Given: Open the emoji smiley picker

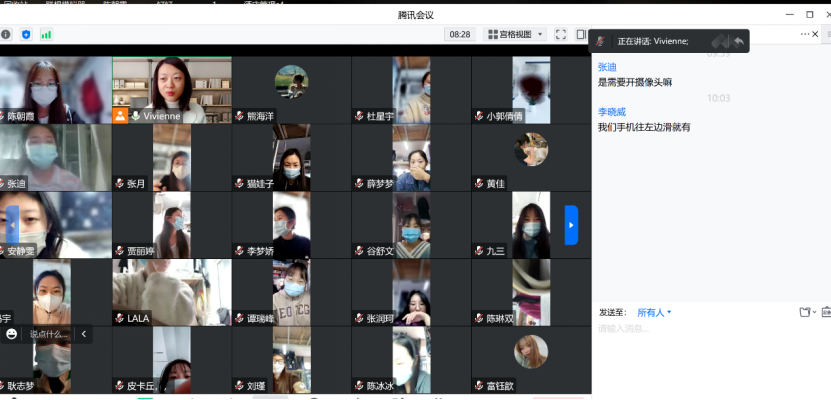Looking at the screenshot, I should [x=12, y=334].
